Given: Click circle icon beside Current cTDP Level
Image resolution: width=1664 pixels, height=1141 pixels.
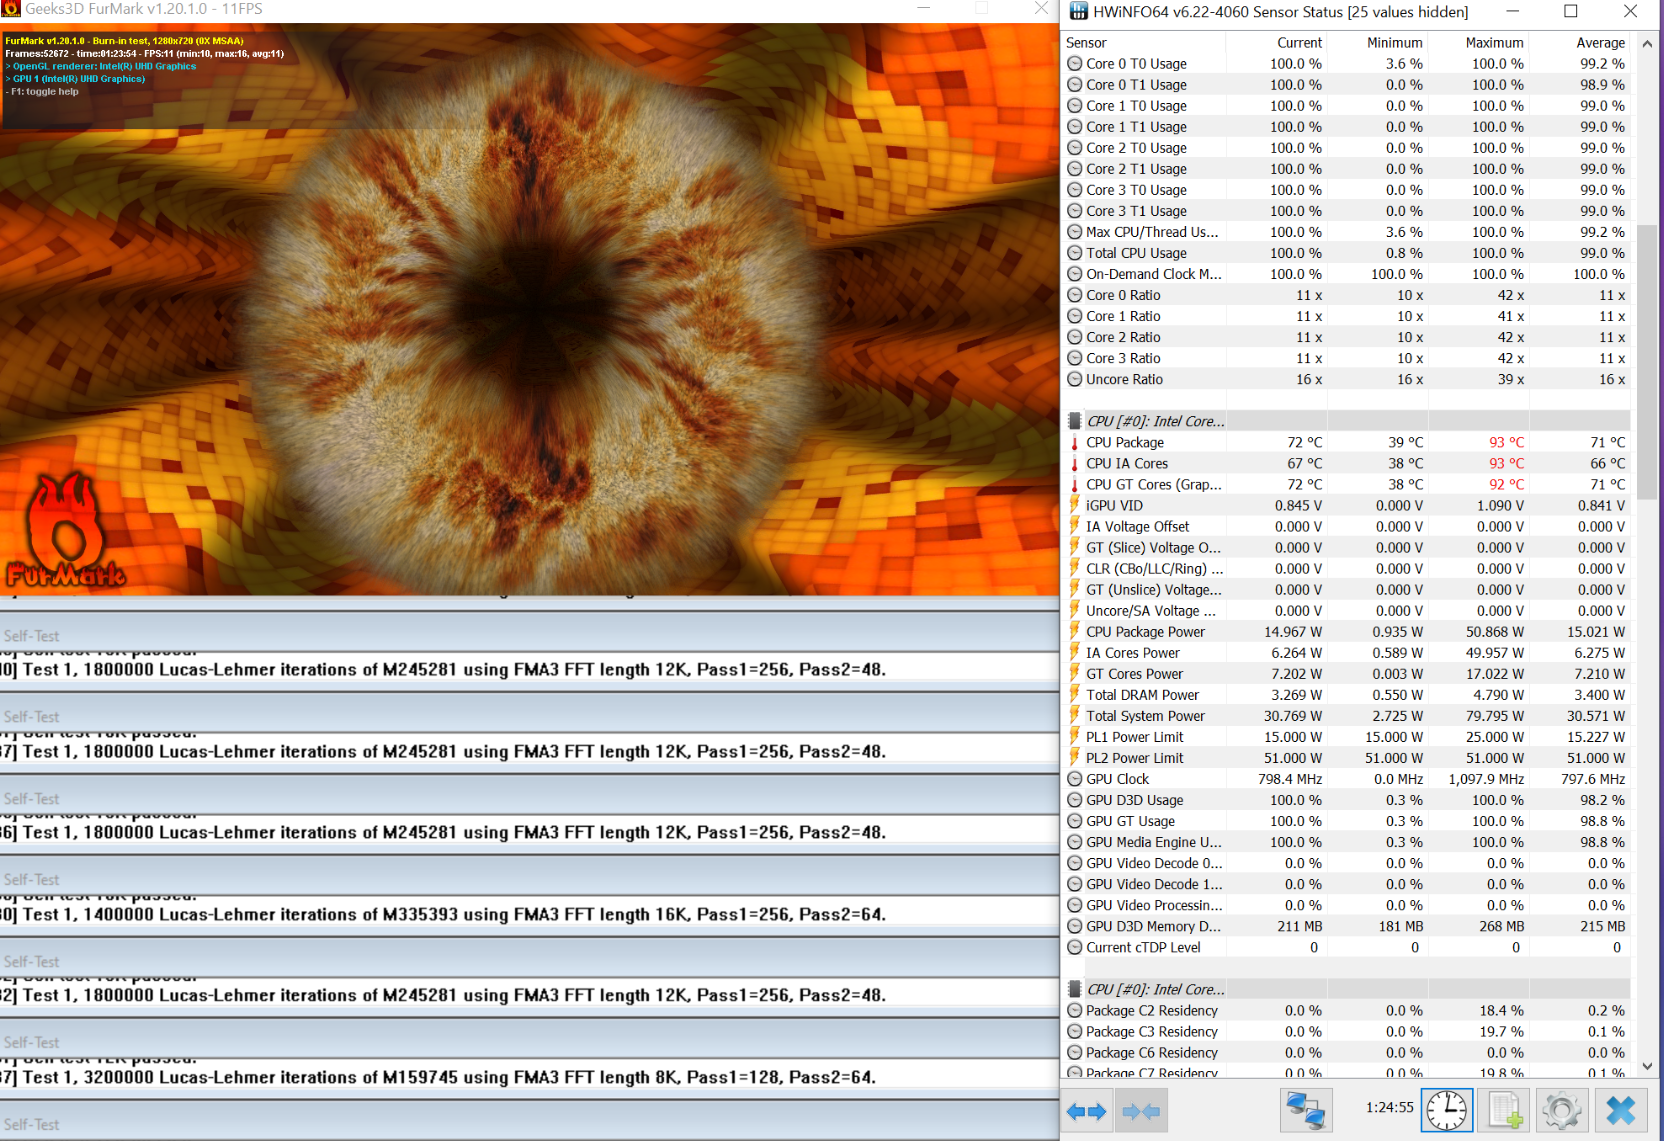Looking at the screenshot, I should [1075, 947].
